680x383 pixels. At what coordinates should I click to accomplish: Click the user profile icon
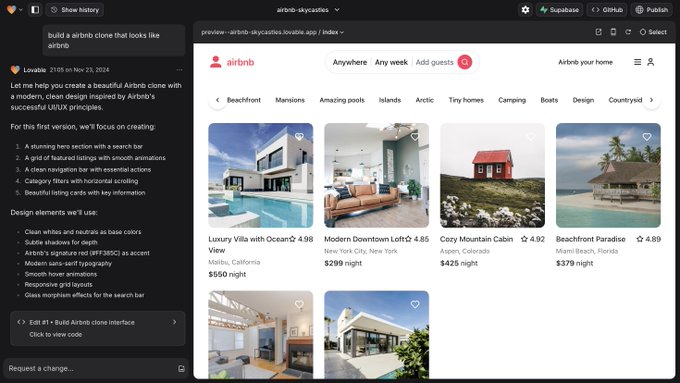point(651,62)
